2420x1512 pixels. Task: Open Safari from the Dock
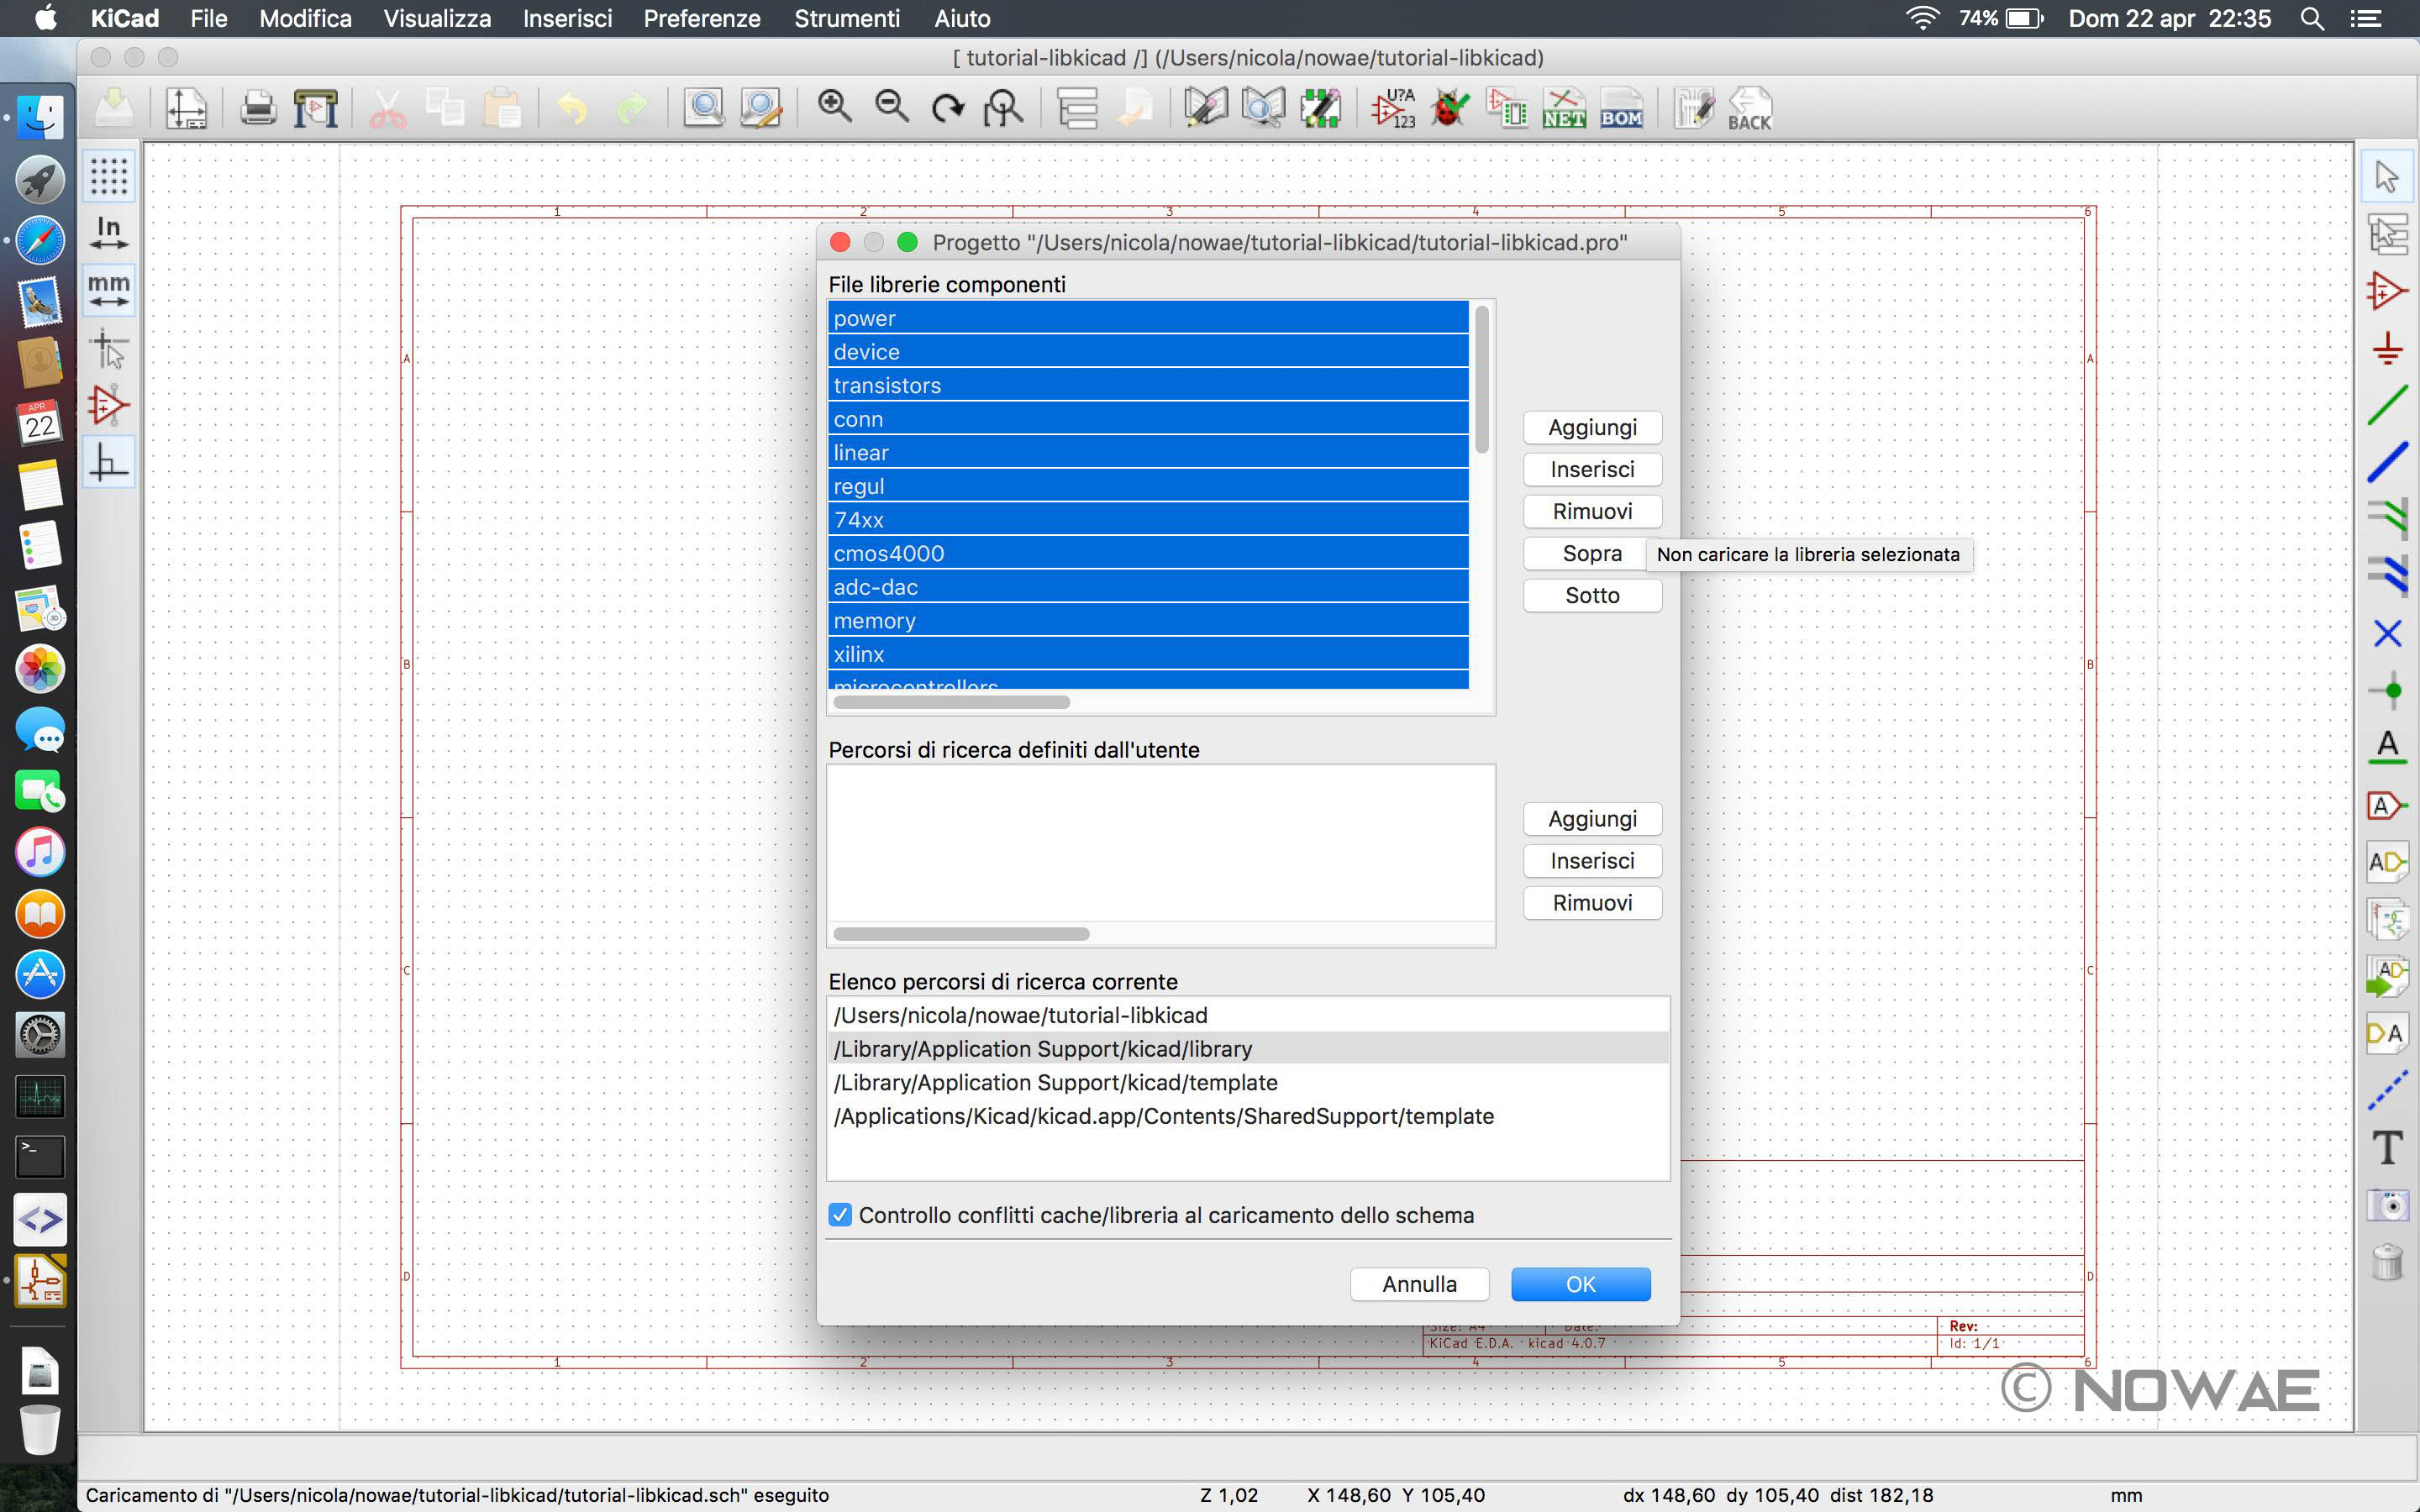[40, 240]
